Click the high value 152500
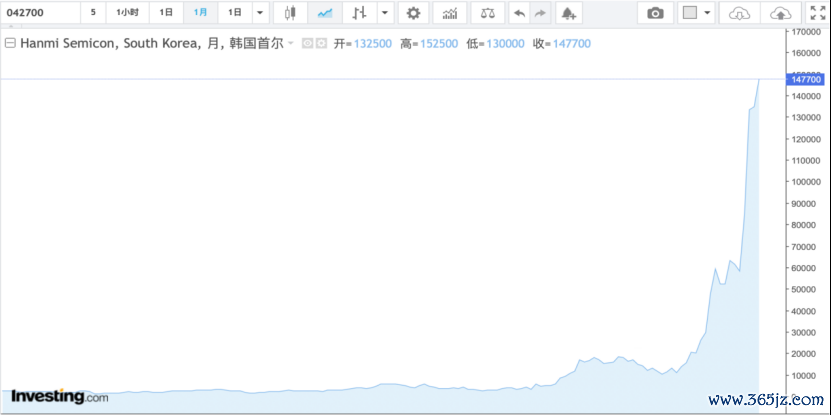The height and width of the screenshot is (415, 831). pos(439,44)
